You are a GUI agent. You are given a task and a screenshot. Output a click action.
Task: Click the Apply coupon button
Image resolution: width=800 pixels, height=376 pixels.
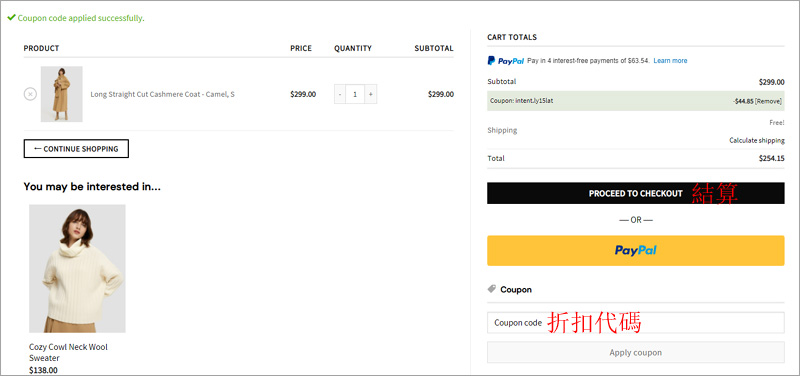point(636,353)
